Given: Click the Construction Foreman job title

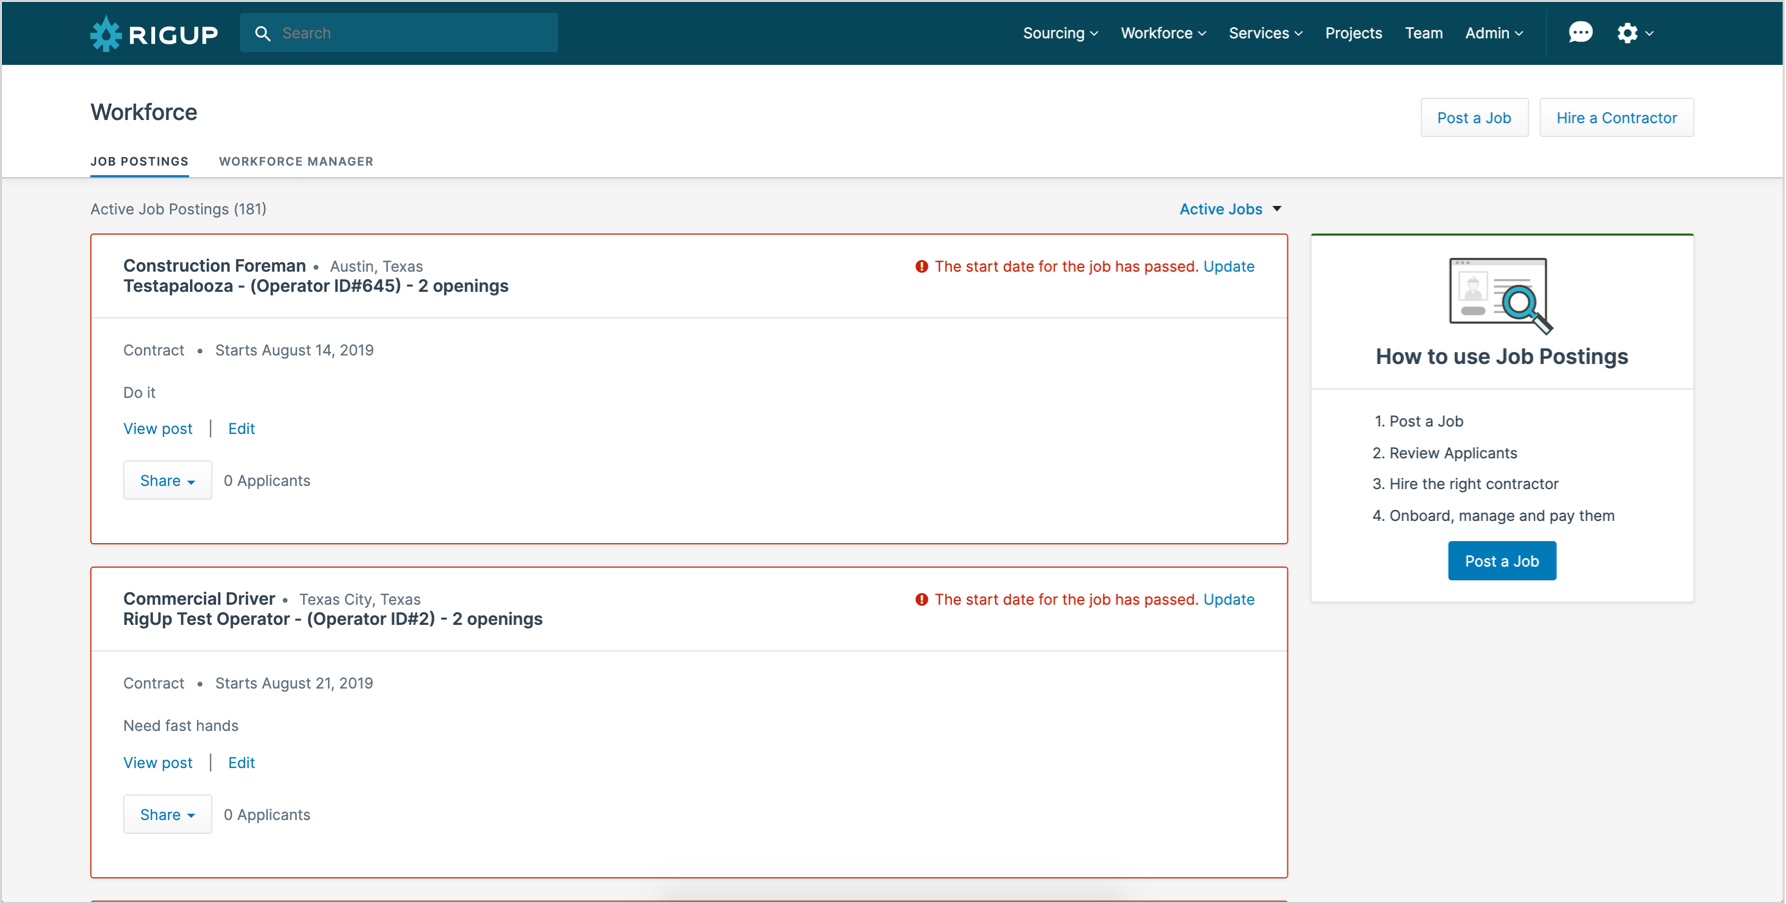Looking at the screenshot, I should 214,265.
